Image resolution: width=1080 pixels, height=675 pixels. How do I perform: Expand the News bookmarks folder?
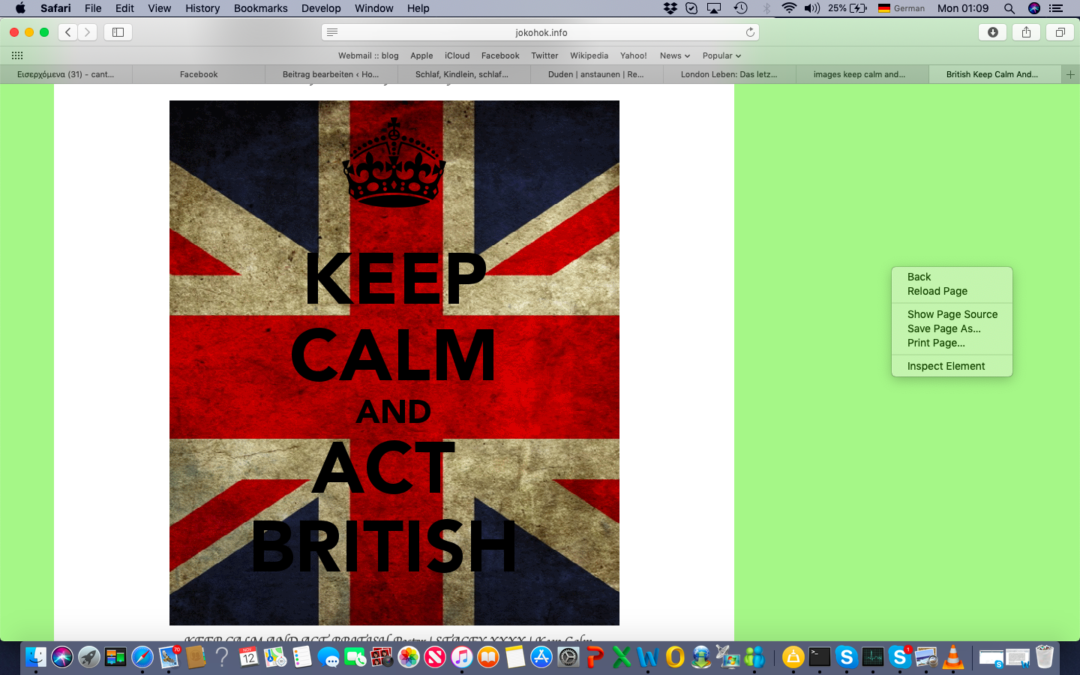pyautogui.click(x=674, y=56)
